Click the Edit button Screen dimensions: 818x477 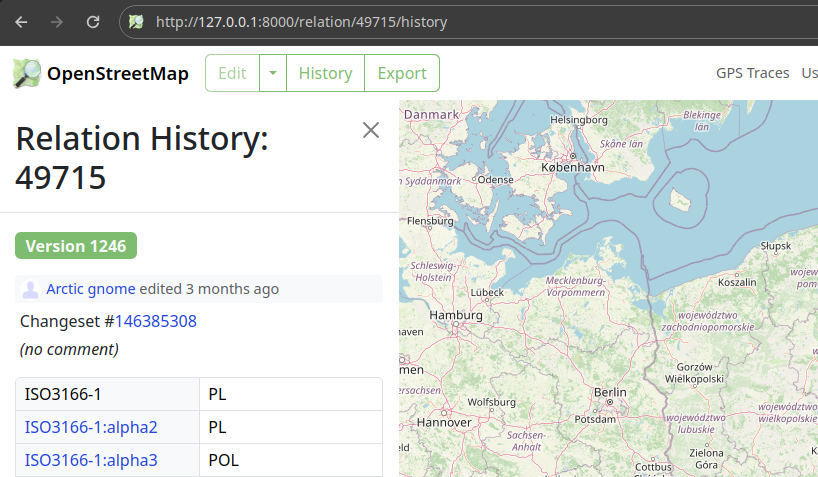click(x=232, y=73)
